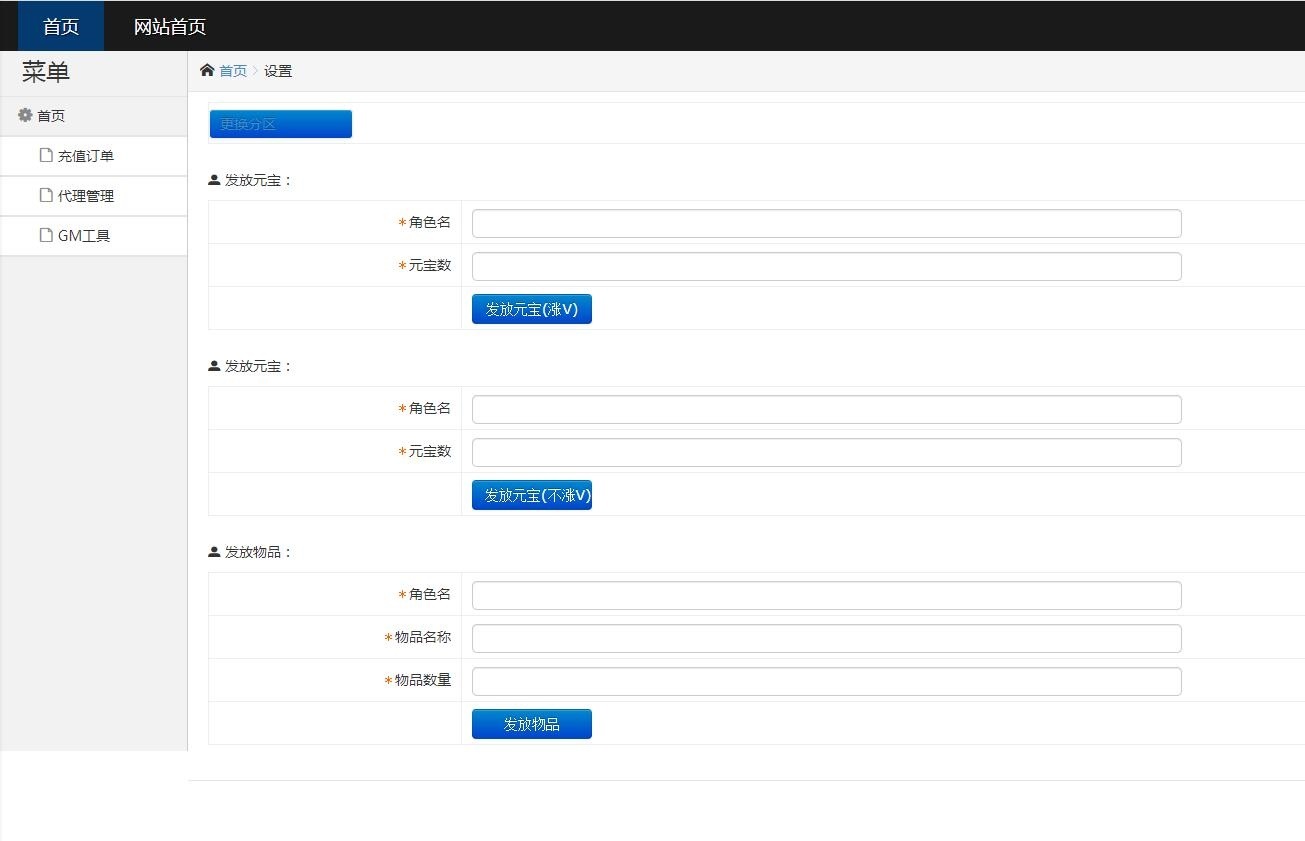Click the 物品名称 input field

[x=826, y=638]
